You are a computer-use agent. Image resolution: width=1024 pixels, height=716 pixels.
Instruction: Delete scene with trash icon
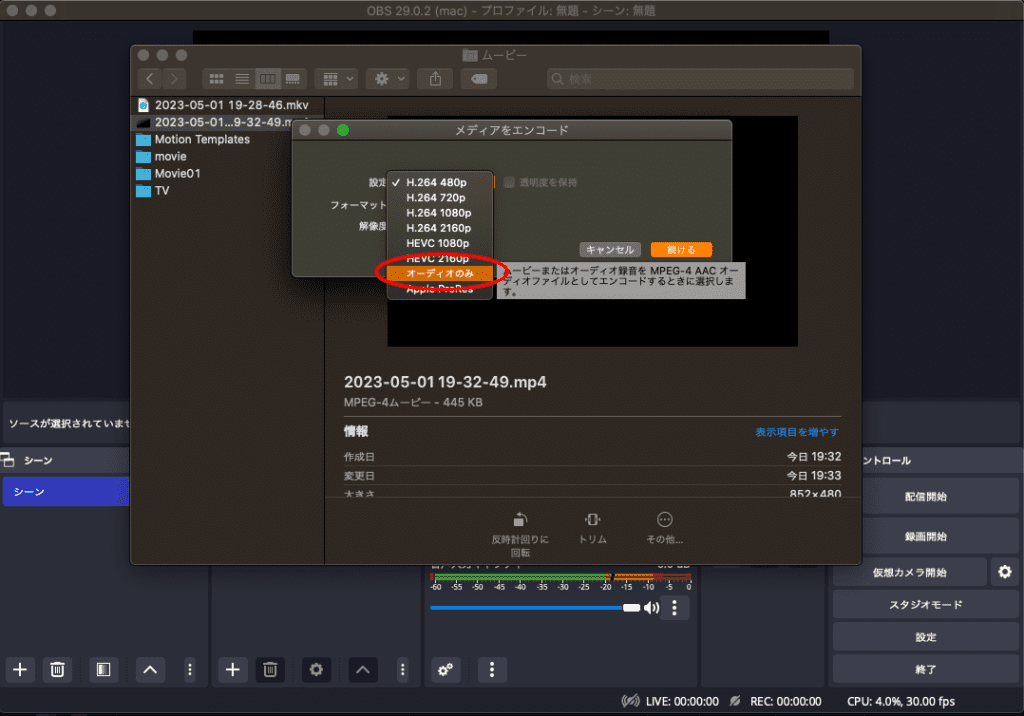point(57,670)
